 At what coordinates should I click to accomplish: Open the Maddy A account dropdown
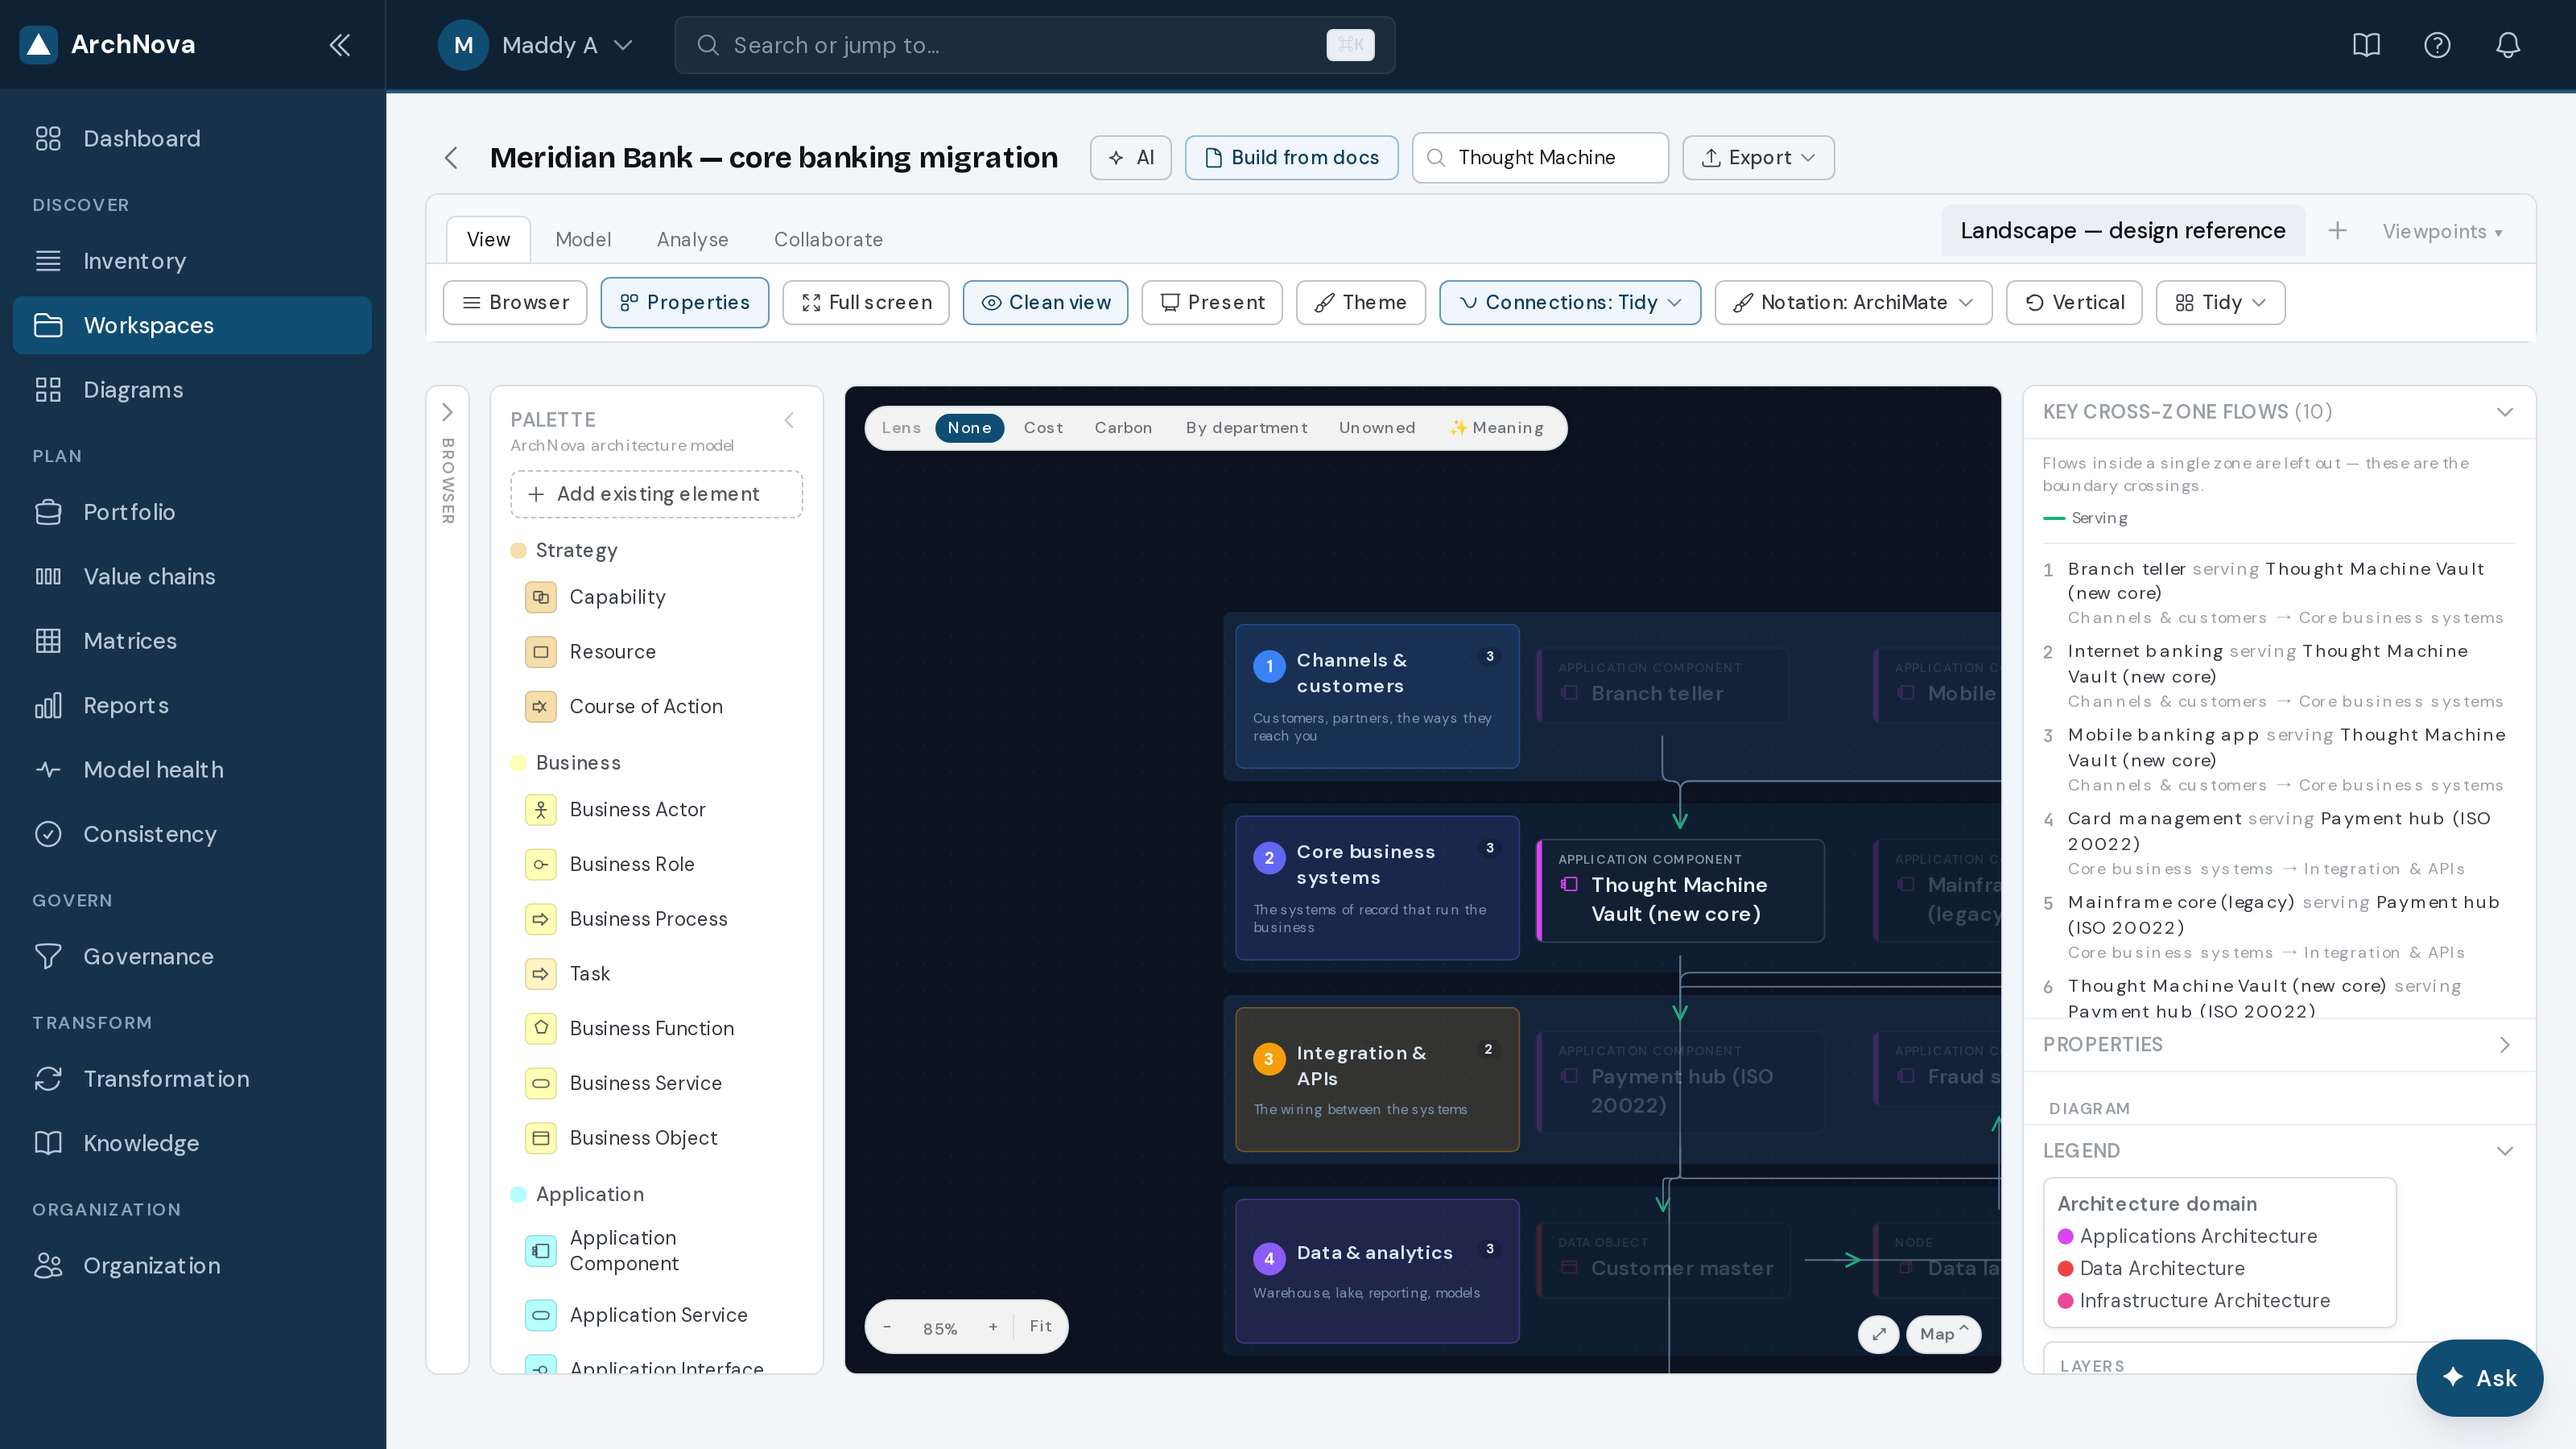pyautogui.click(x=536, y=45)
